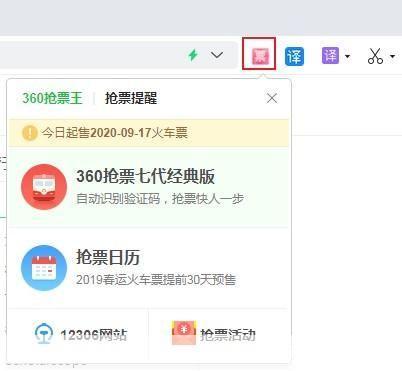This screenshot has width=402, height=371.
Task: Click the yellow warning exclamation icon
Action: coord(30,133)
